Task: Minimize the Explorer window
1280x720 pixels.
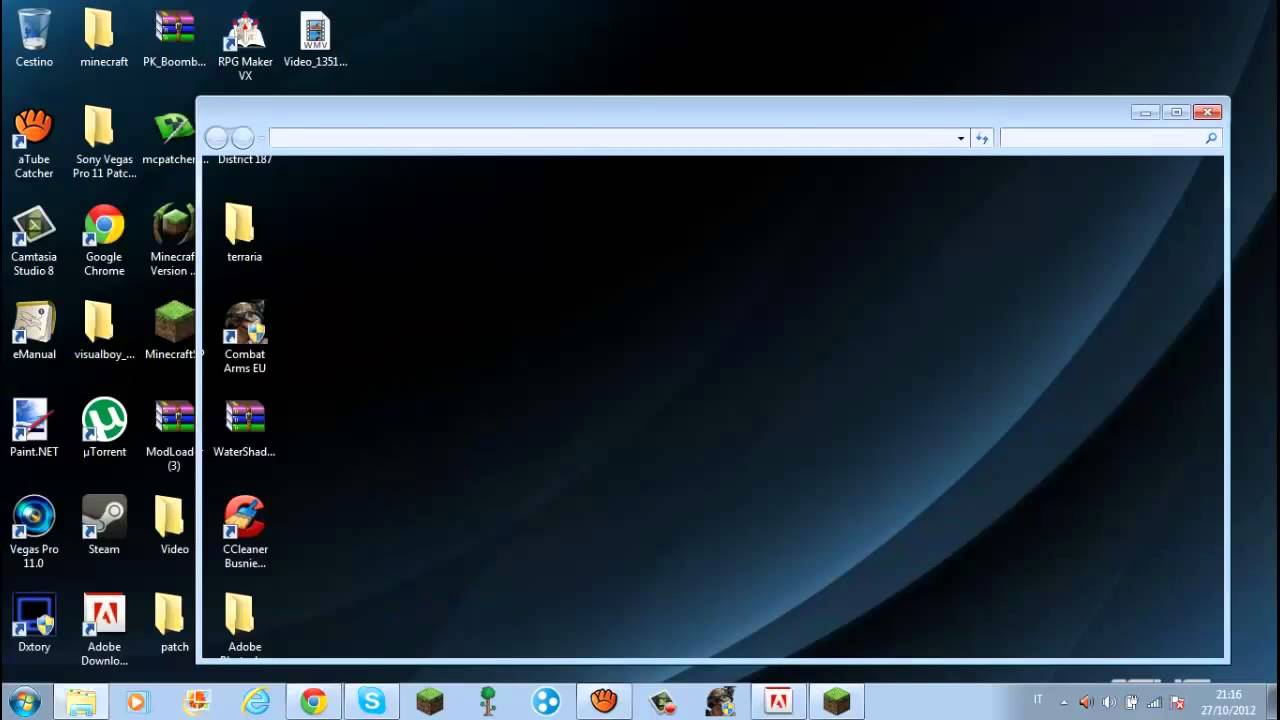Action: pos(1146,112)
